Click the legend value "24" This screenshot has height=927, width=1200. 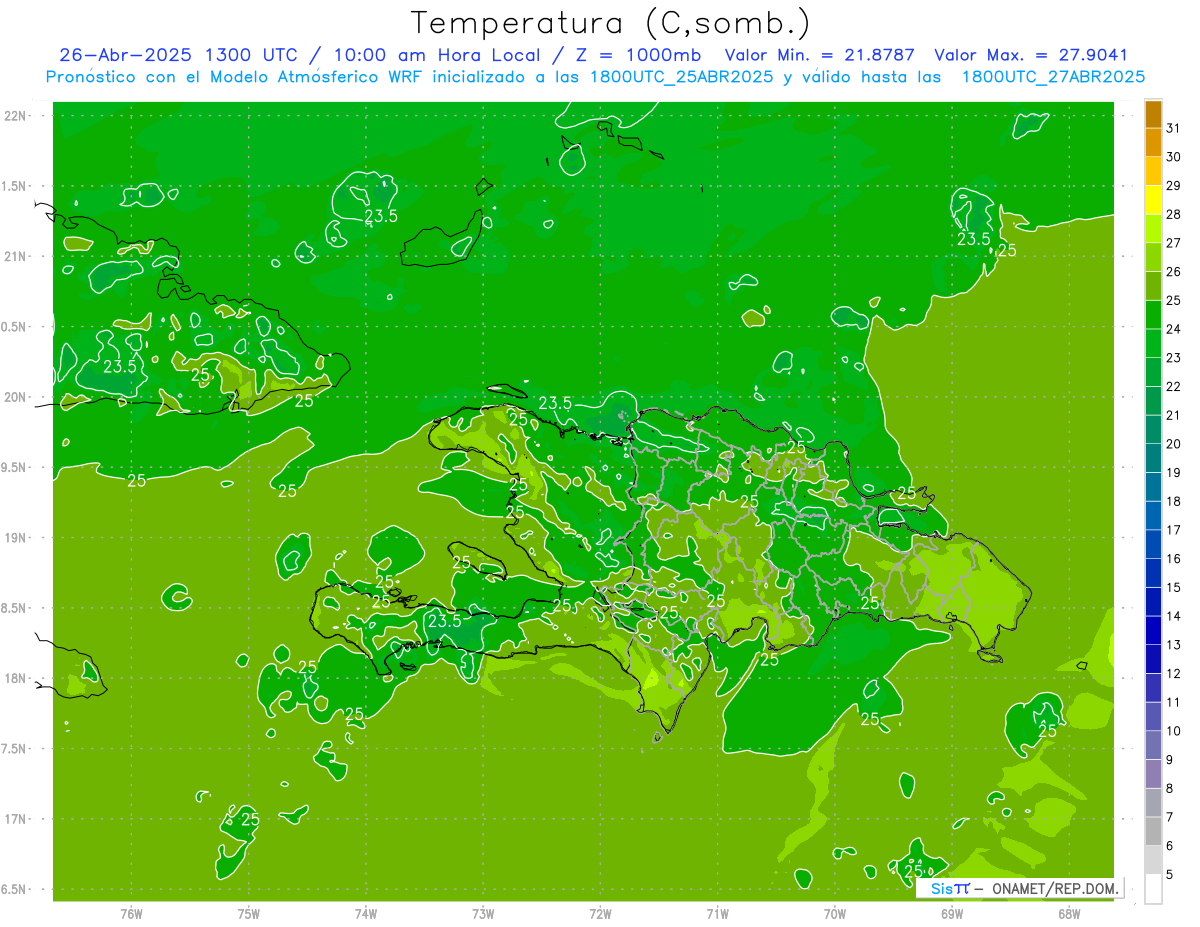tap(1173, 329)
